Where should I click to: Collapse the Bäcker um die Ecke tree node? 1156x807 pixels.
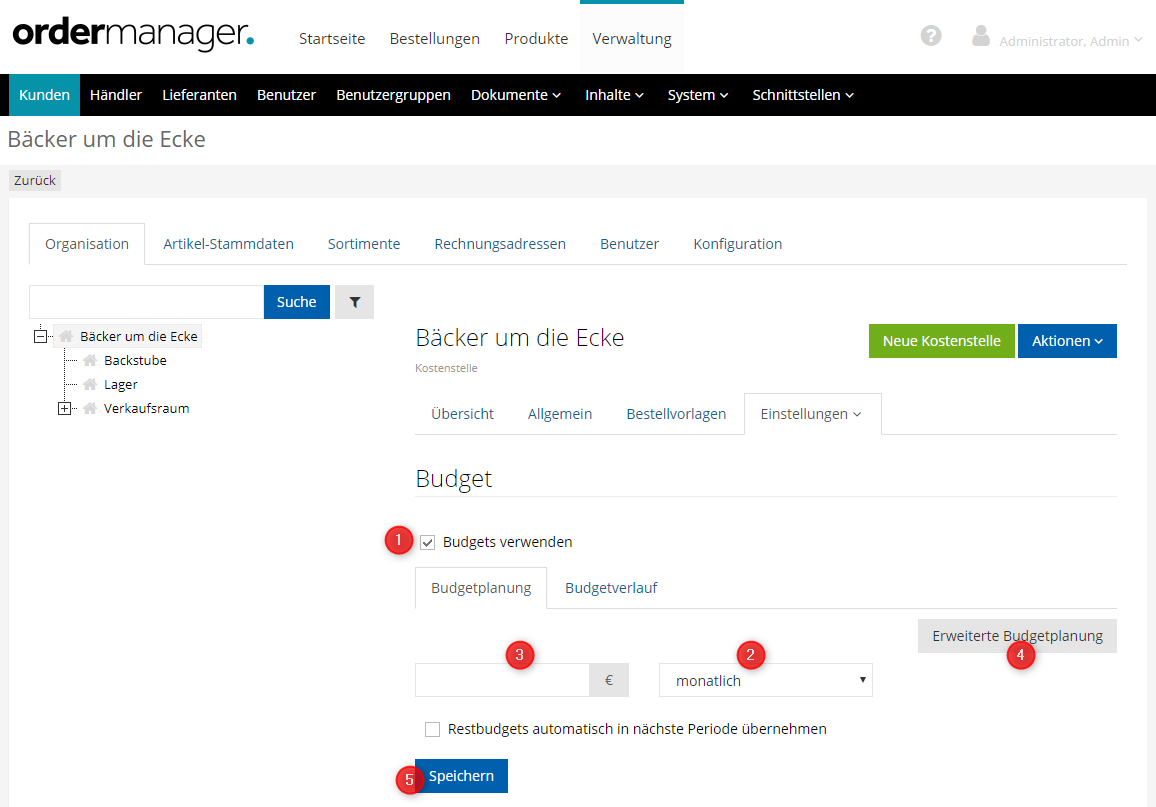pos(40,337)
